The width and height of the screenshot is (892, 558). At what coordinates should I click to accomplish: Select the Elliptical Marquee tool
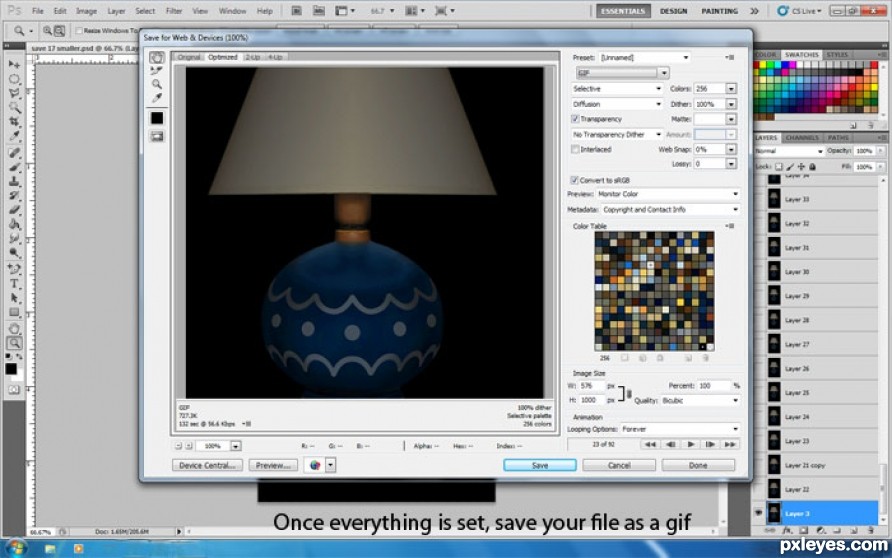pyautogui.click(x=14, y=79)
